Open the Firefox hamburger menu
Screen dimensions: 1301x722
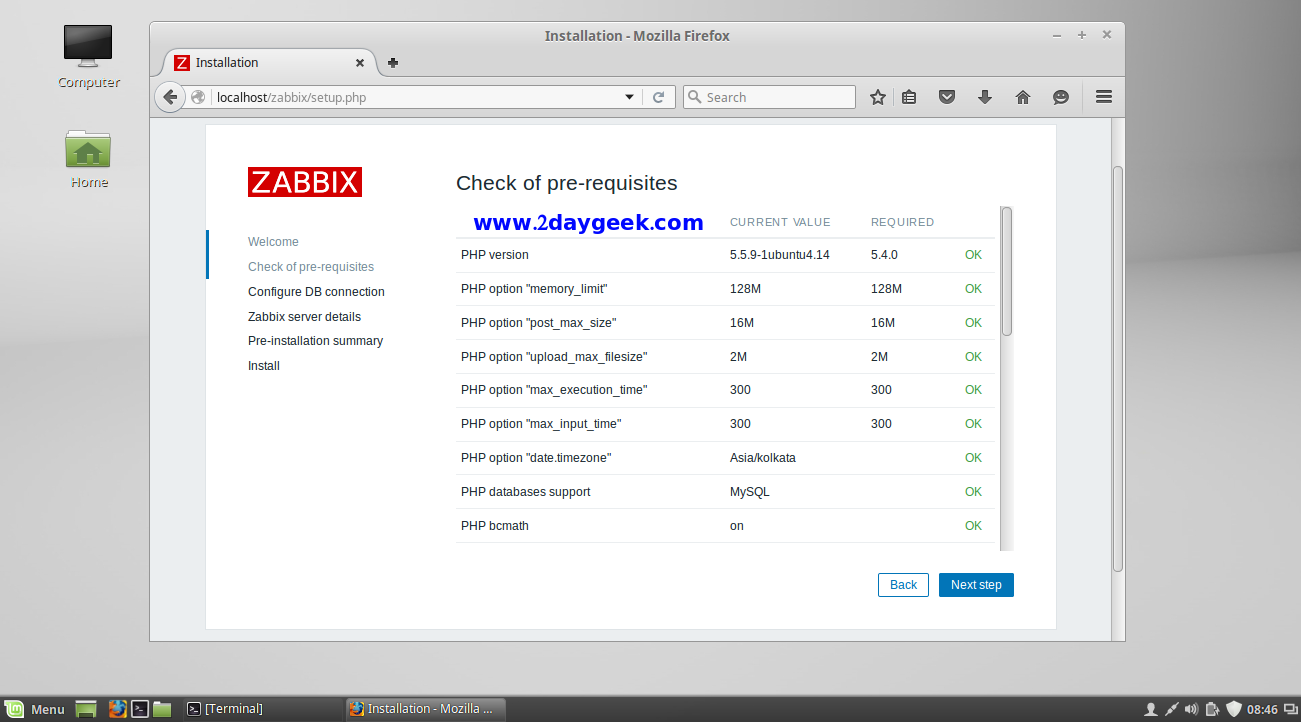tap(1104, 97)
